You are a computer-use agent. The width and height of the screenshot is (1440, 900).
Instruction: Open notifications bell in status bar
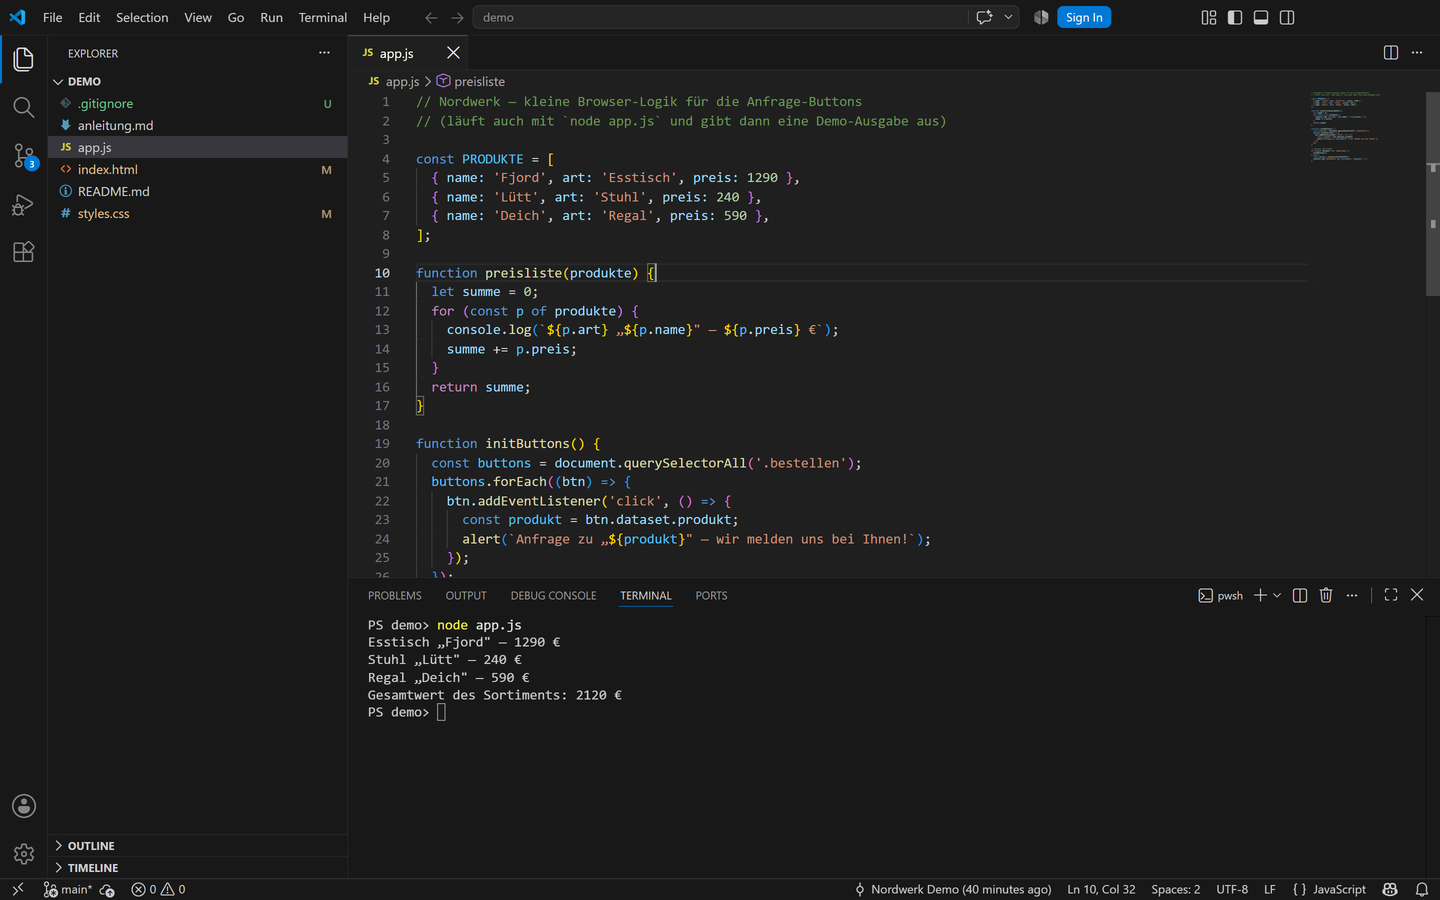point(1421,889)
